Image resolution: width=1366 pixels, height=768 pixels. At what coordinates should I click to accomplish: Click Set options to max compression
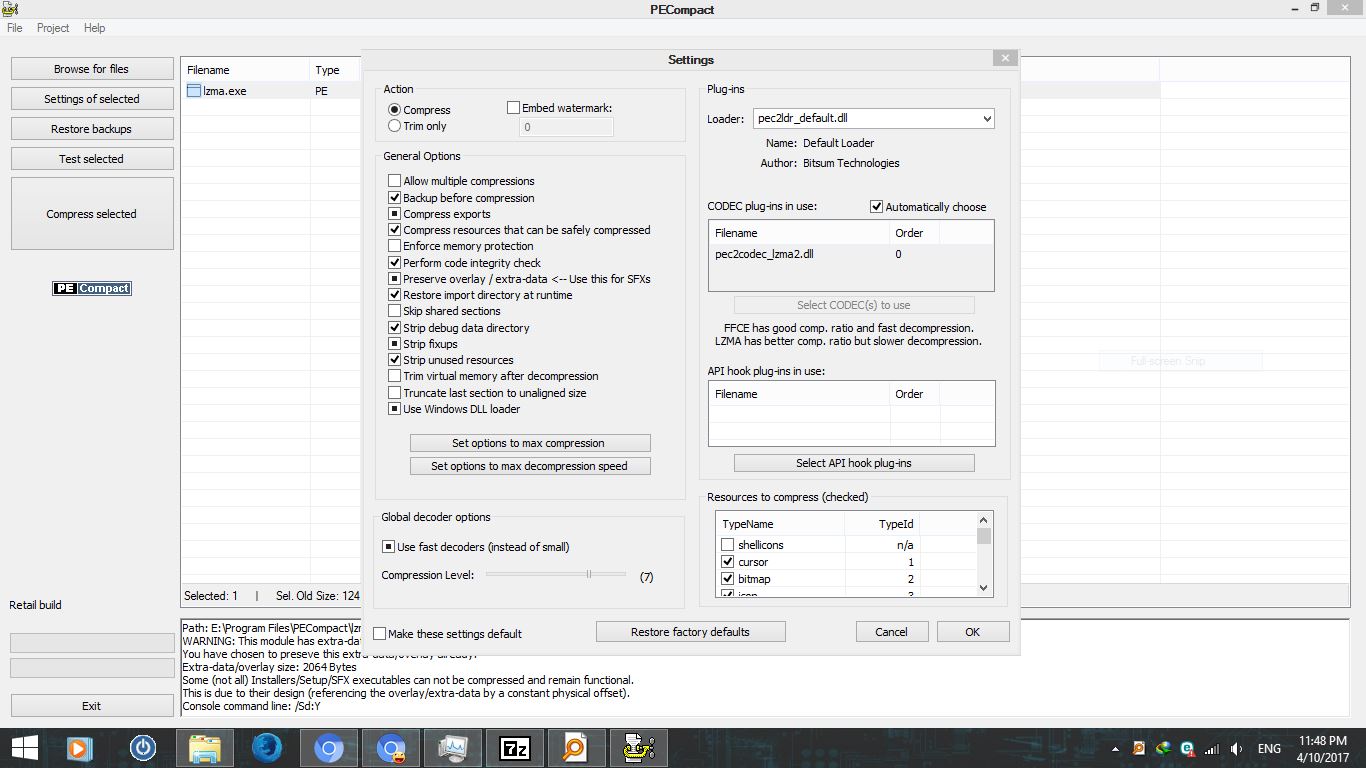pos(530,443)
